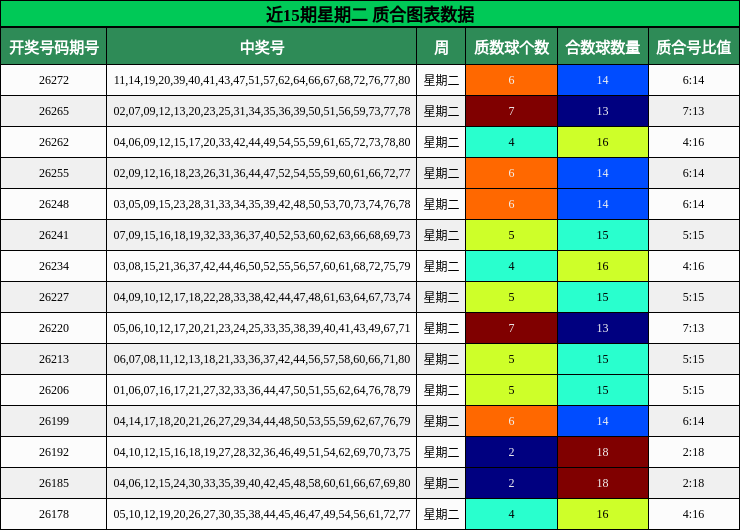Click the 合数球数量 column header
This screenshot has width=740, height=530.
point(603,47)
